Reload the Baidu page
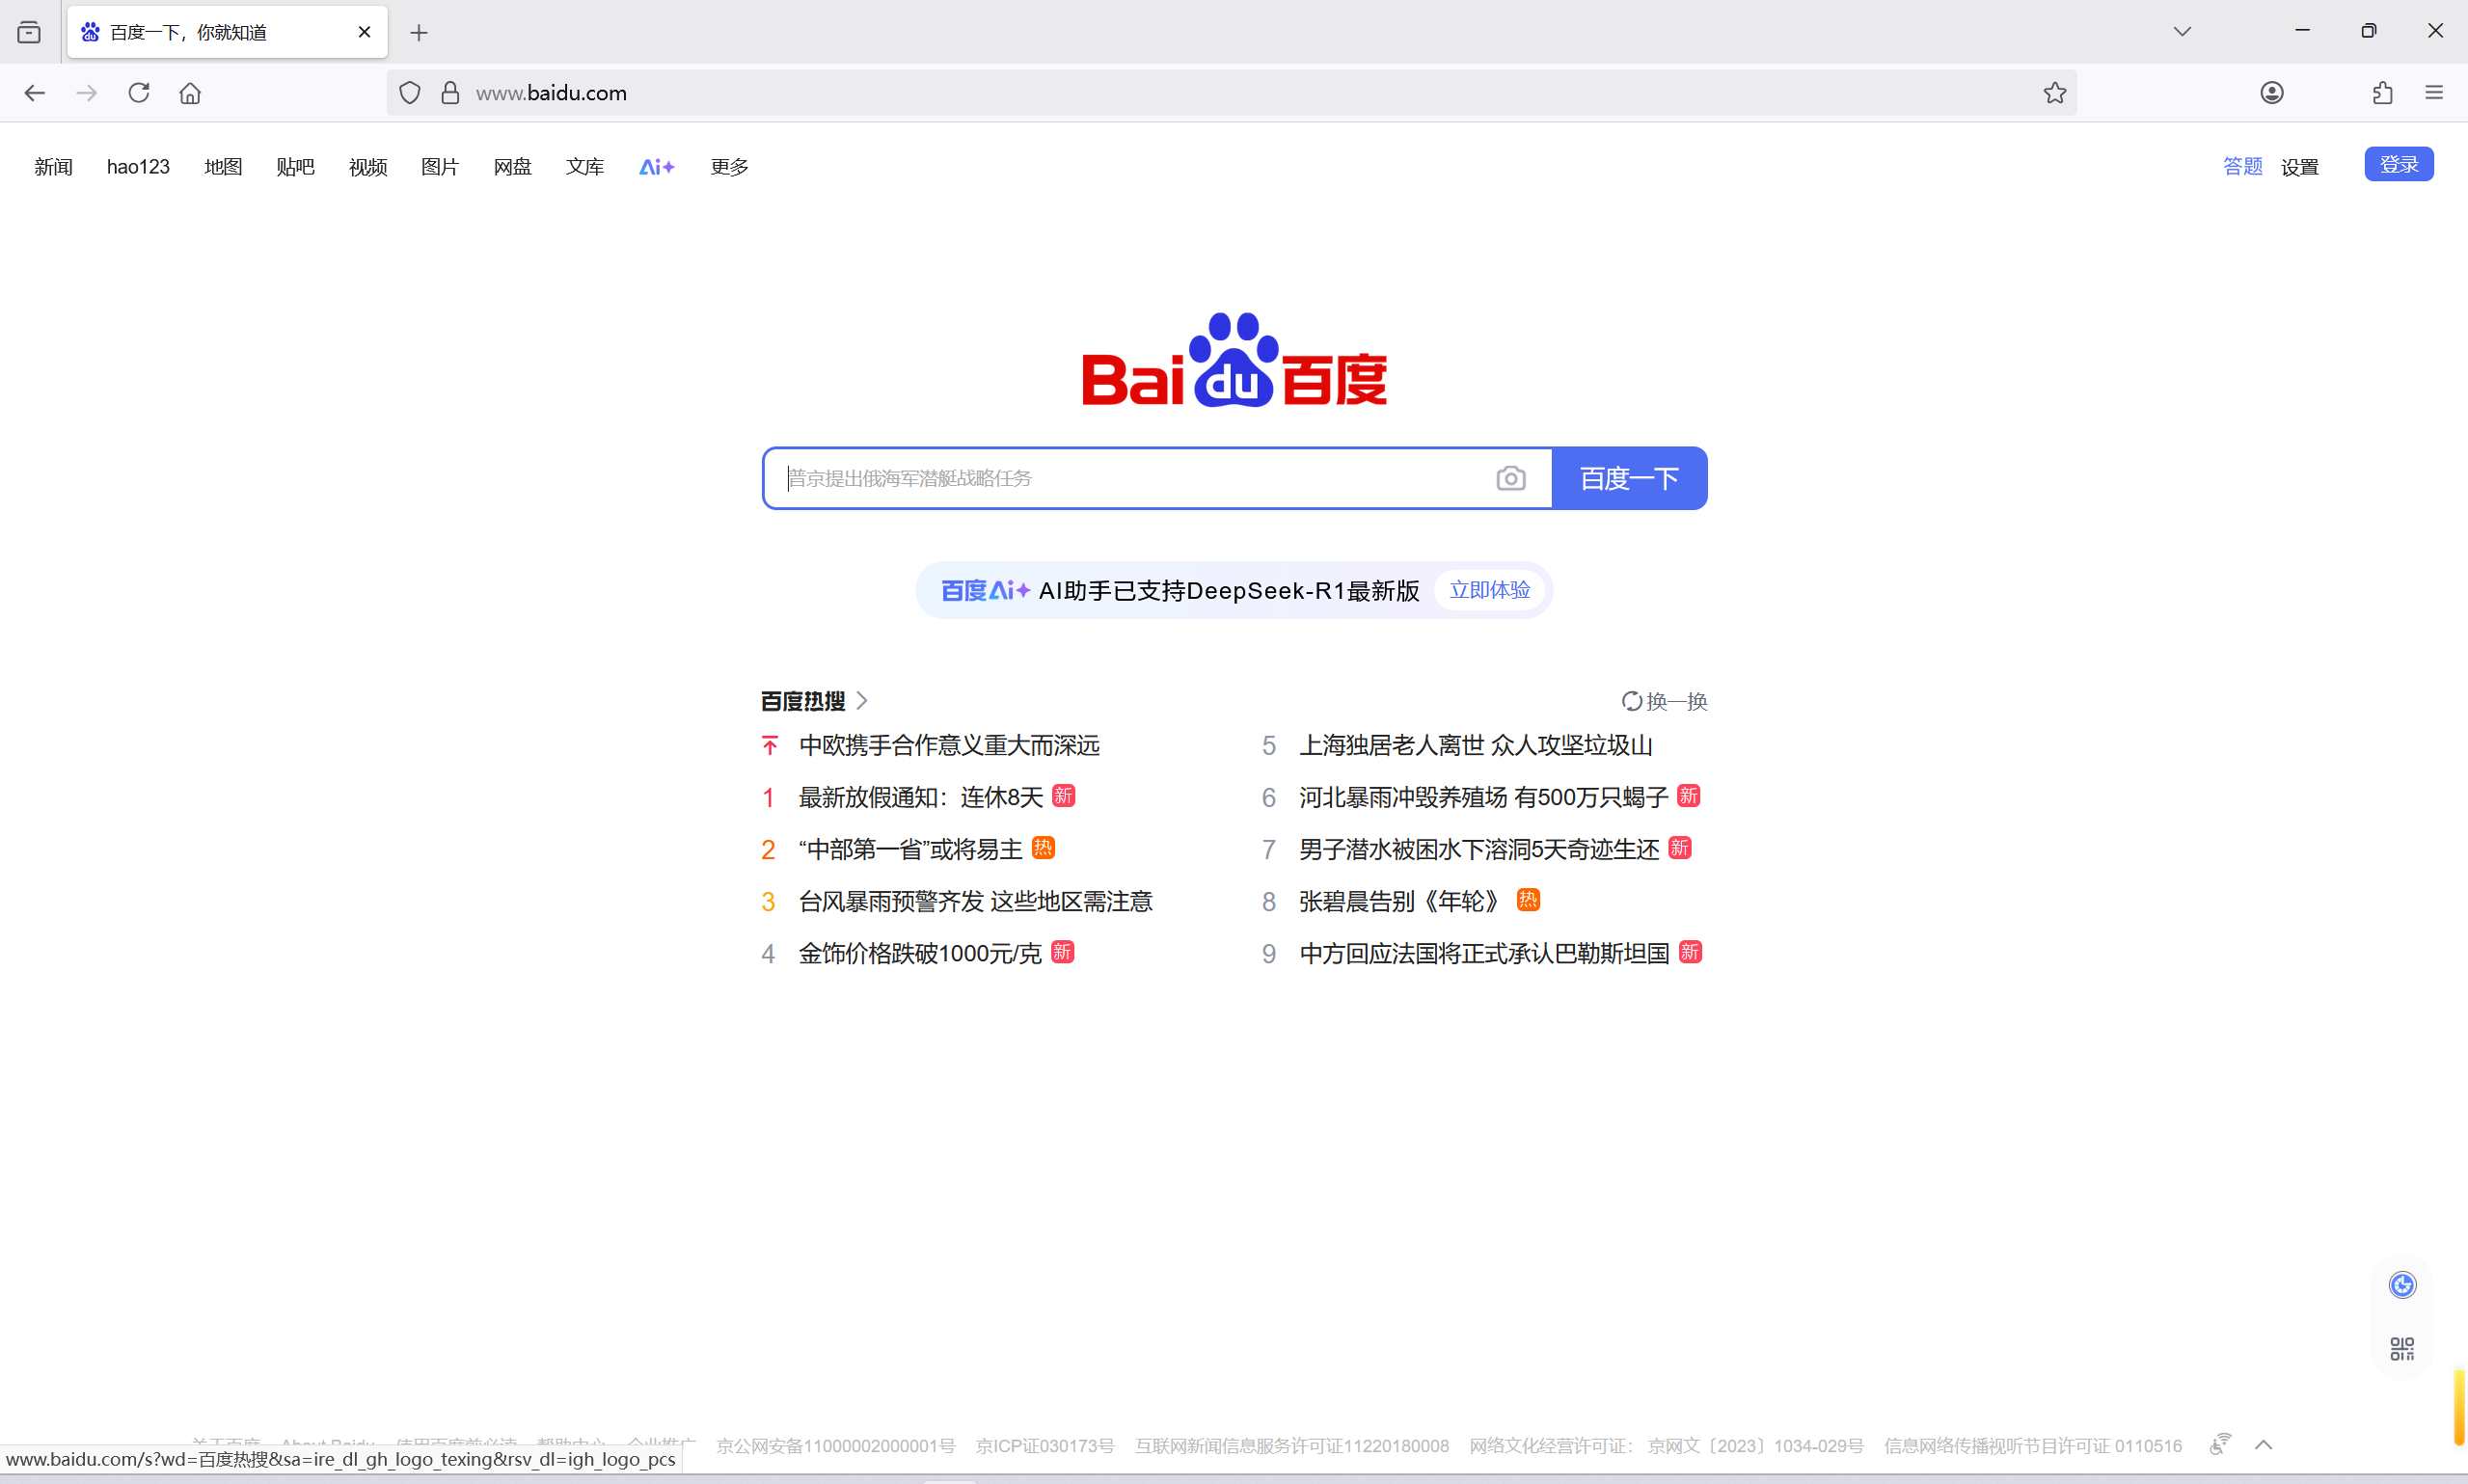The height and width of the screenshot is (1484, 2468). point(139,93)
